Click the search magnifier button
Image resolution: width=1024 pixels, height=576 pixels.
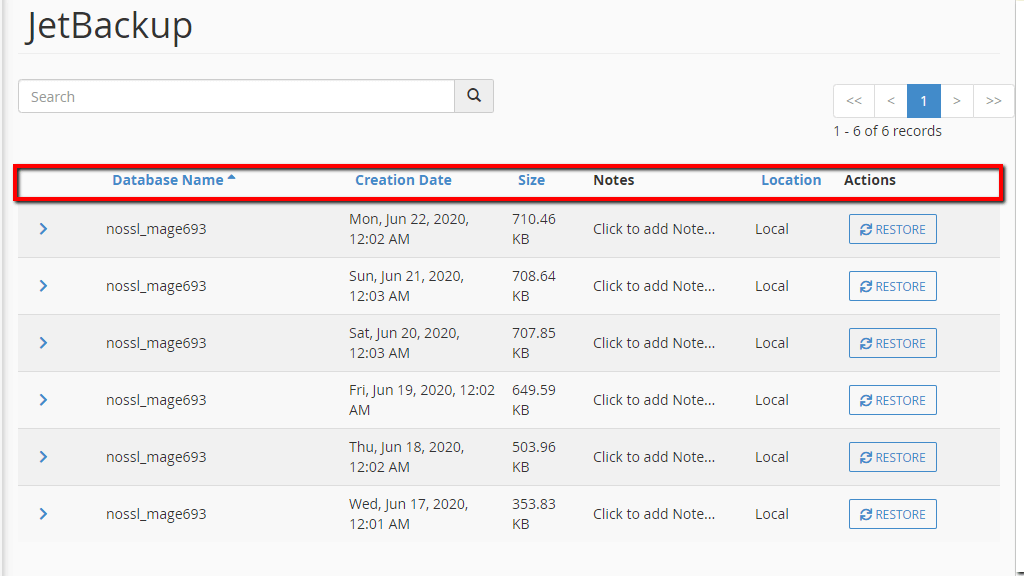pos(473,96)
